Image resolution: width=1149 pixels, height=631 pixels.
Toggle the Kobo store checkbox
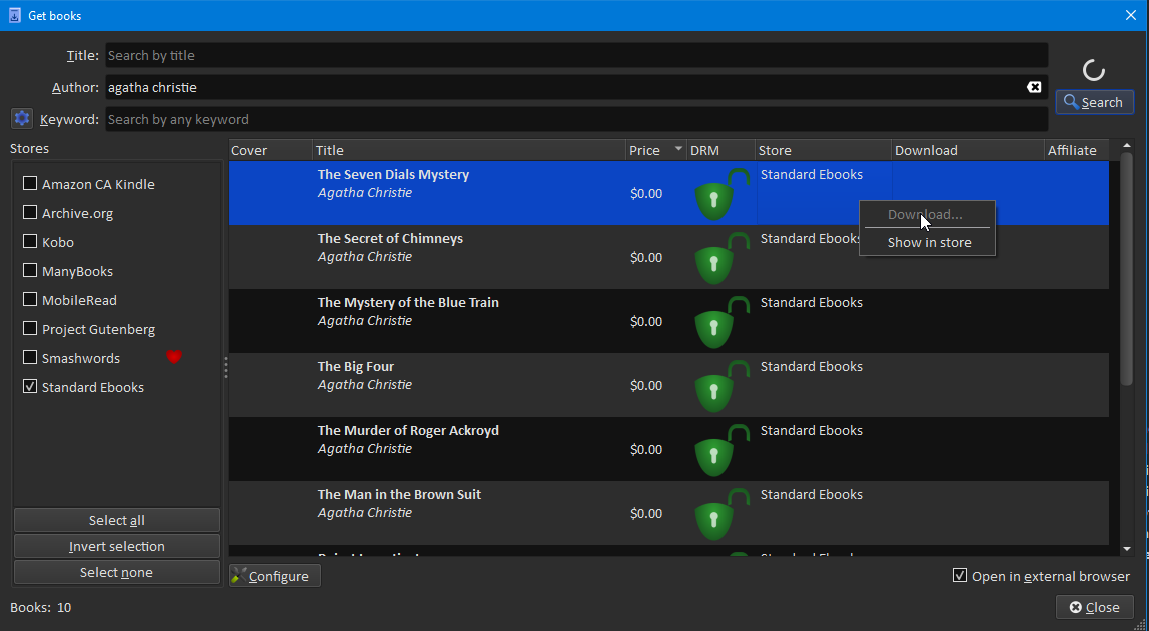(30, 241)
